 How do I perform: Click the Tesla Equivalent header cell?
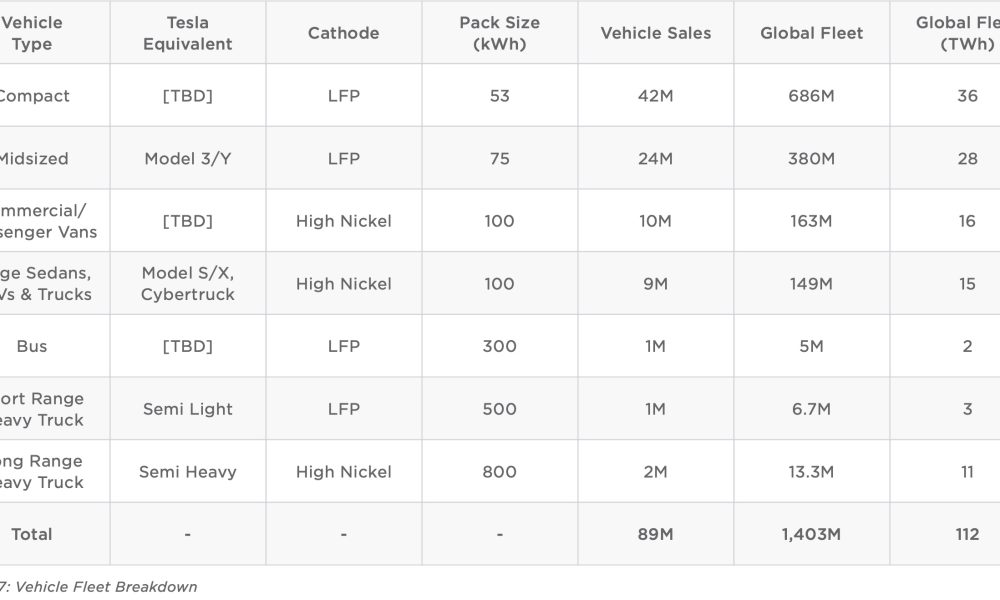click(x=188, y=33)
